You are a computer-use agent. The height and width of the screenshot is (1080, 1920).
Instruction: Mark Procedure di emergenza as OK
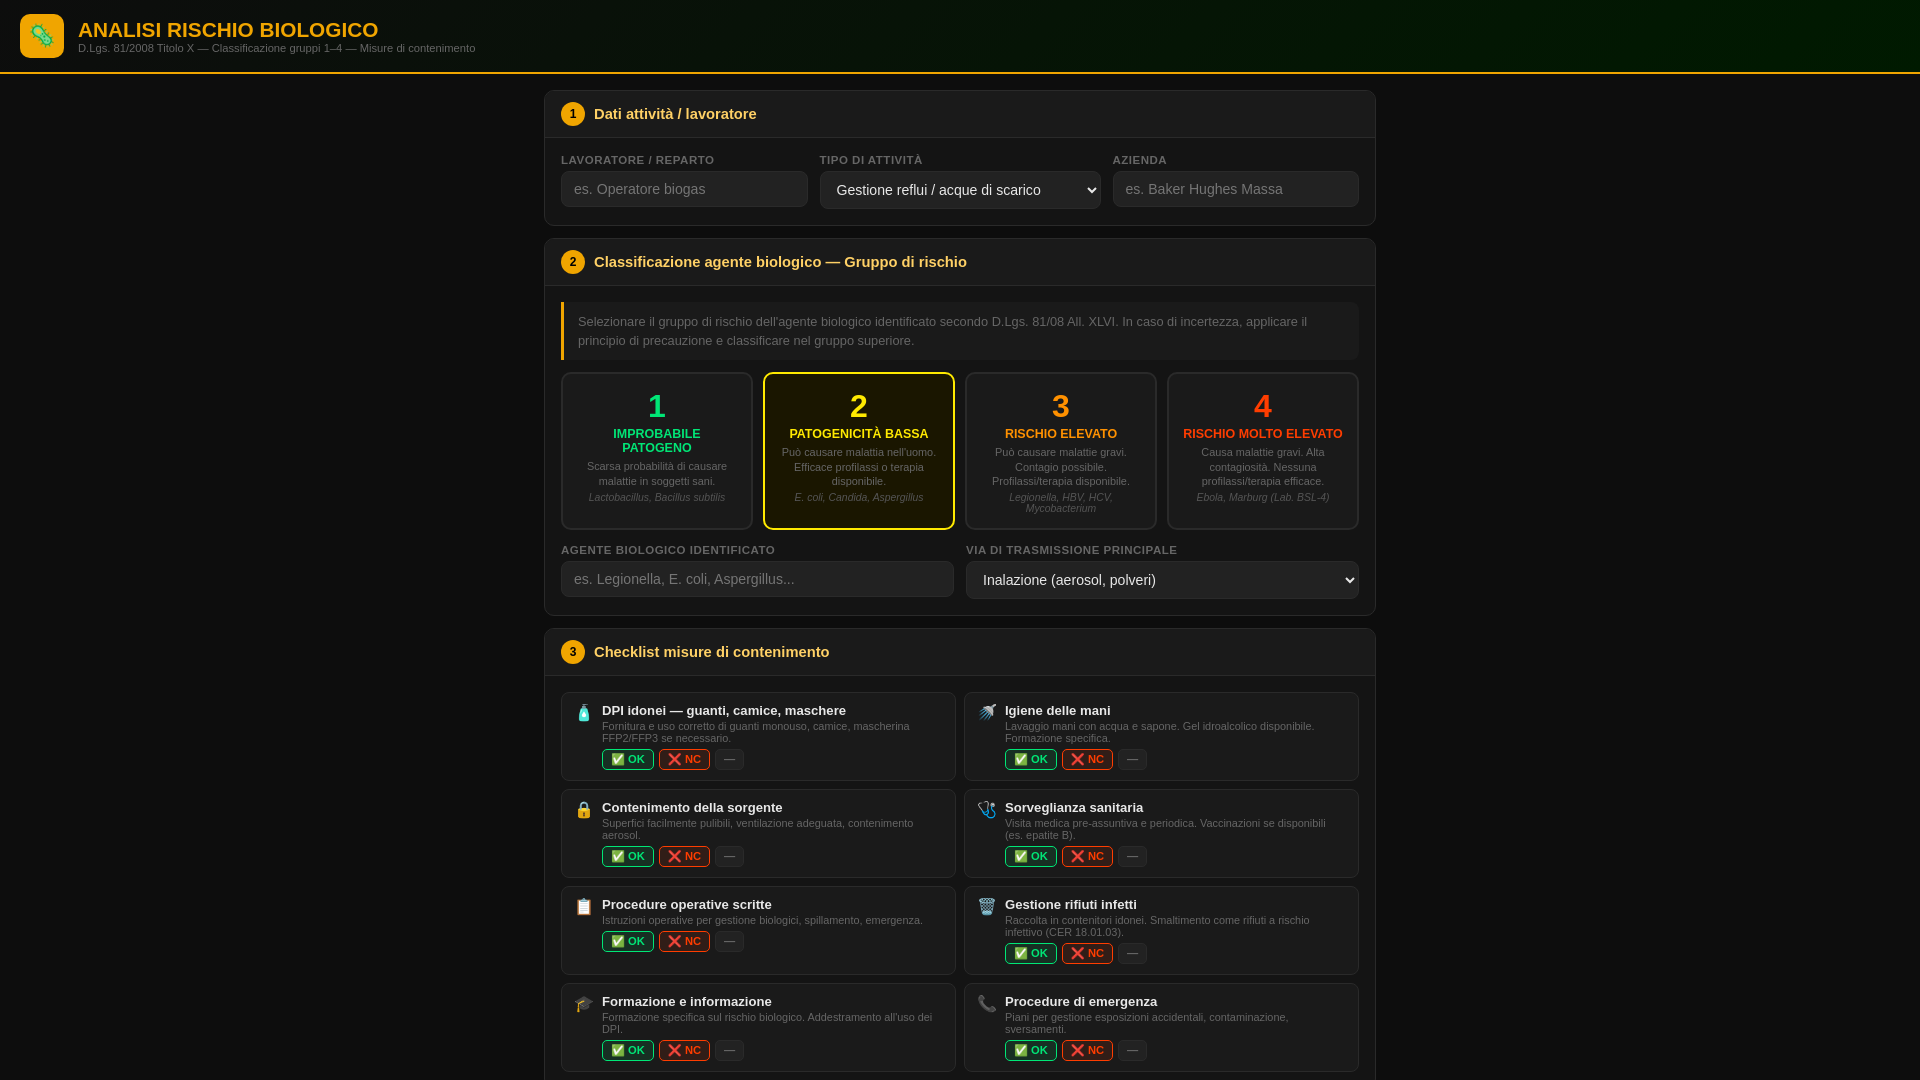[x=1031, y=1051]
